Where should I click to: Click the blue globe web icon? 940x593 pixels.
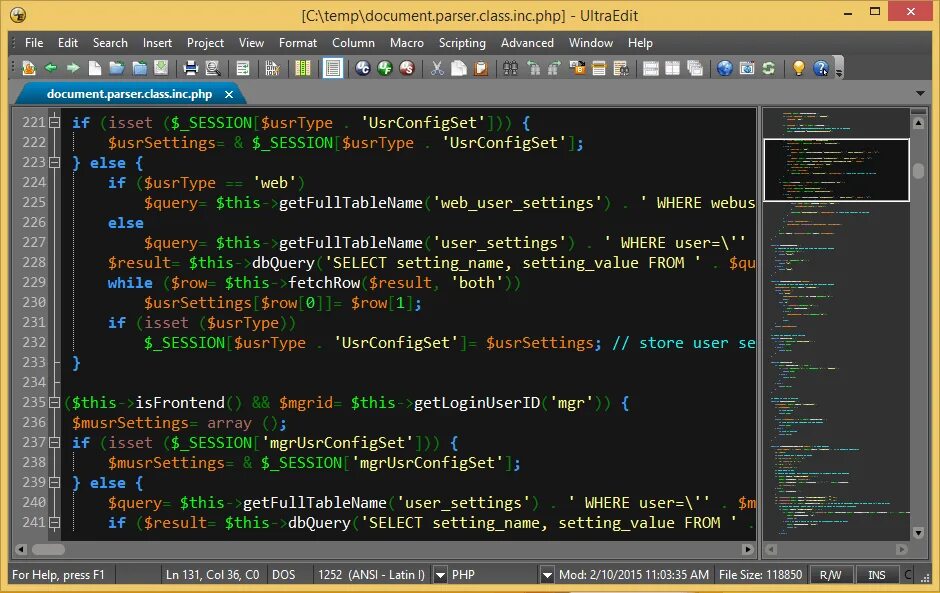click(x=725, y=68)
